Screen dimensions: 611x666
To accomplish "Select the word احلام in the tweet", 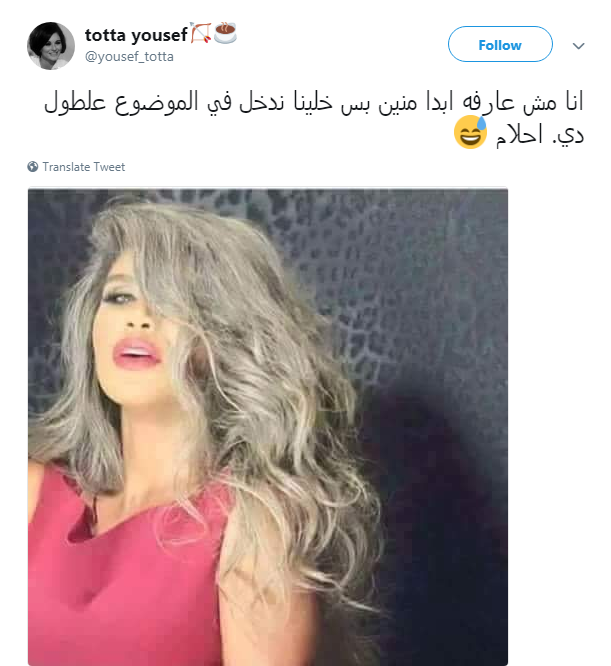I will click(519, 134).
